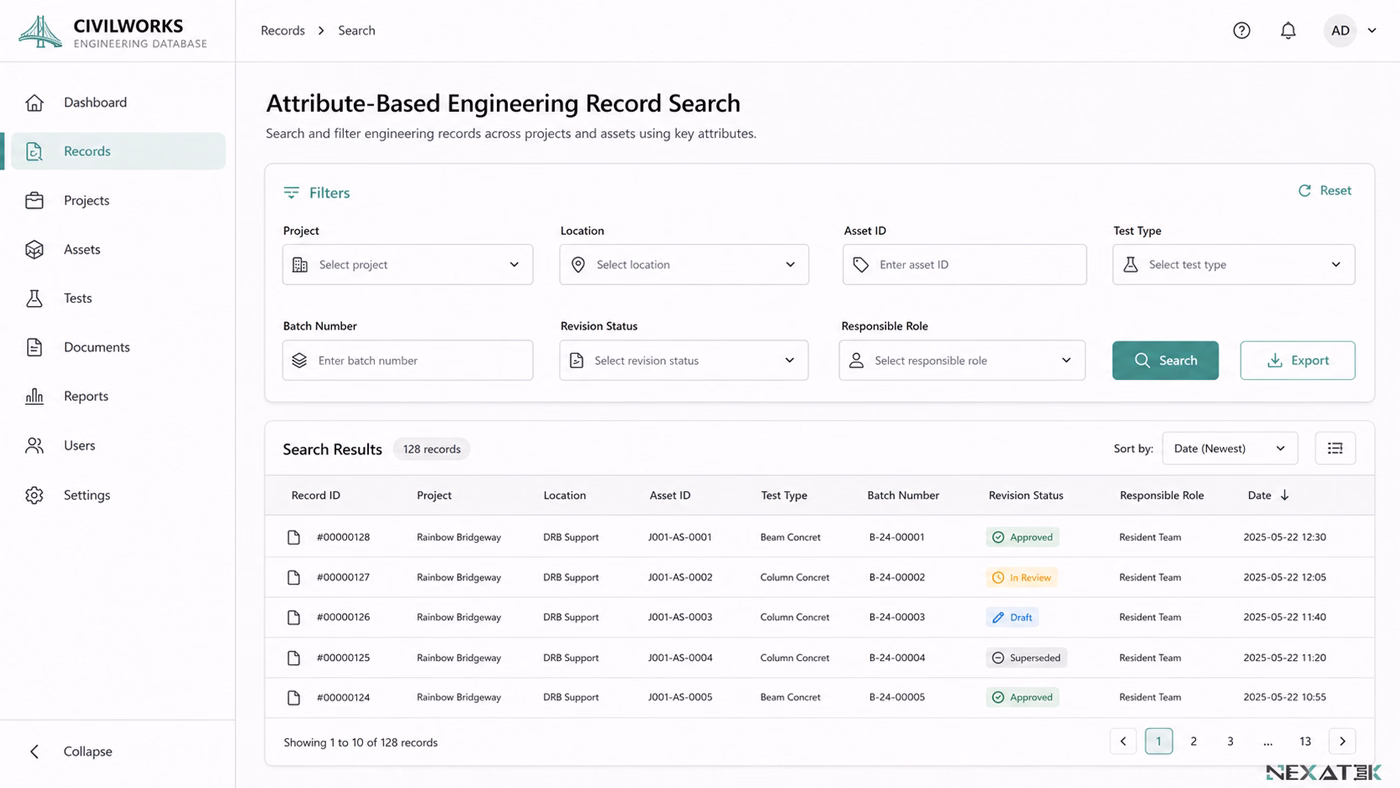
Task: Go to page 3 of results
Action: pyautogui.click(x=1230, y=741)
